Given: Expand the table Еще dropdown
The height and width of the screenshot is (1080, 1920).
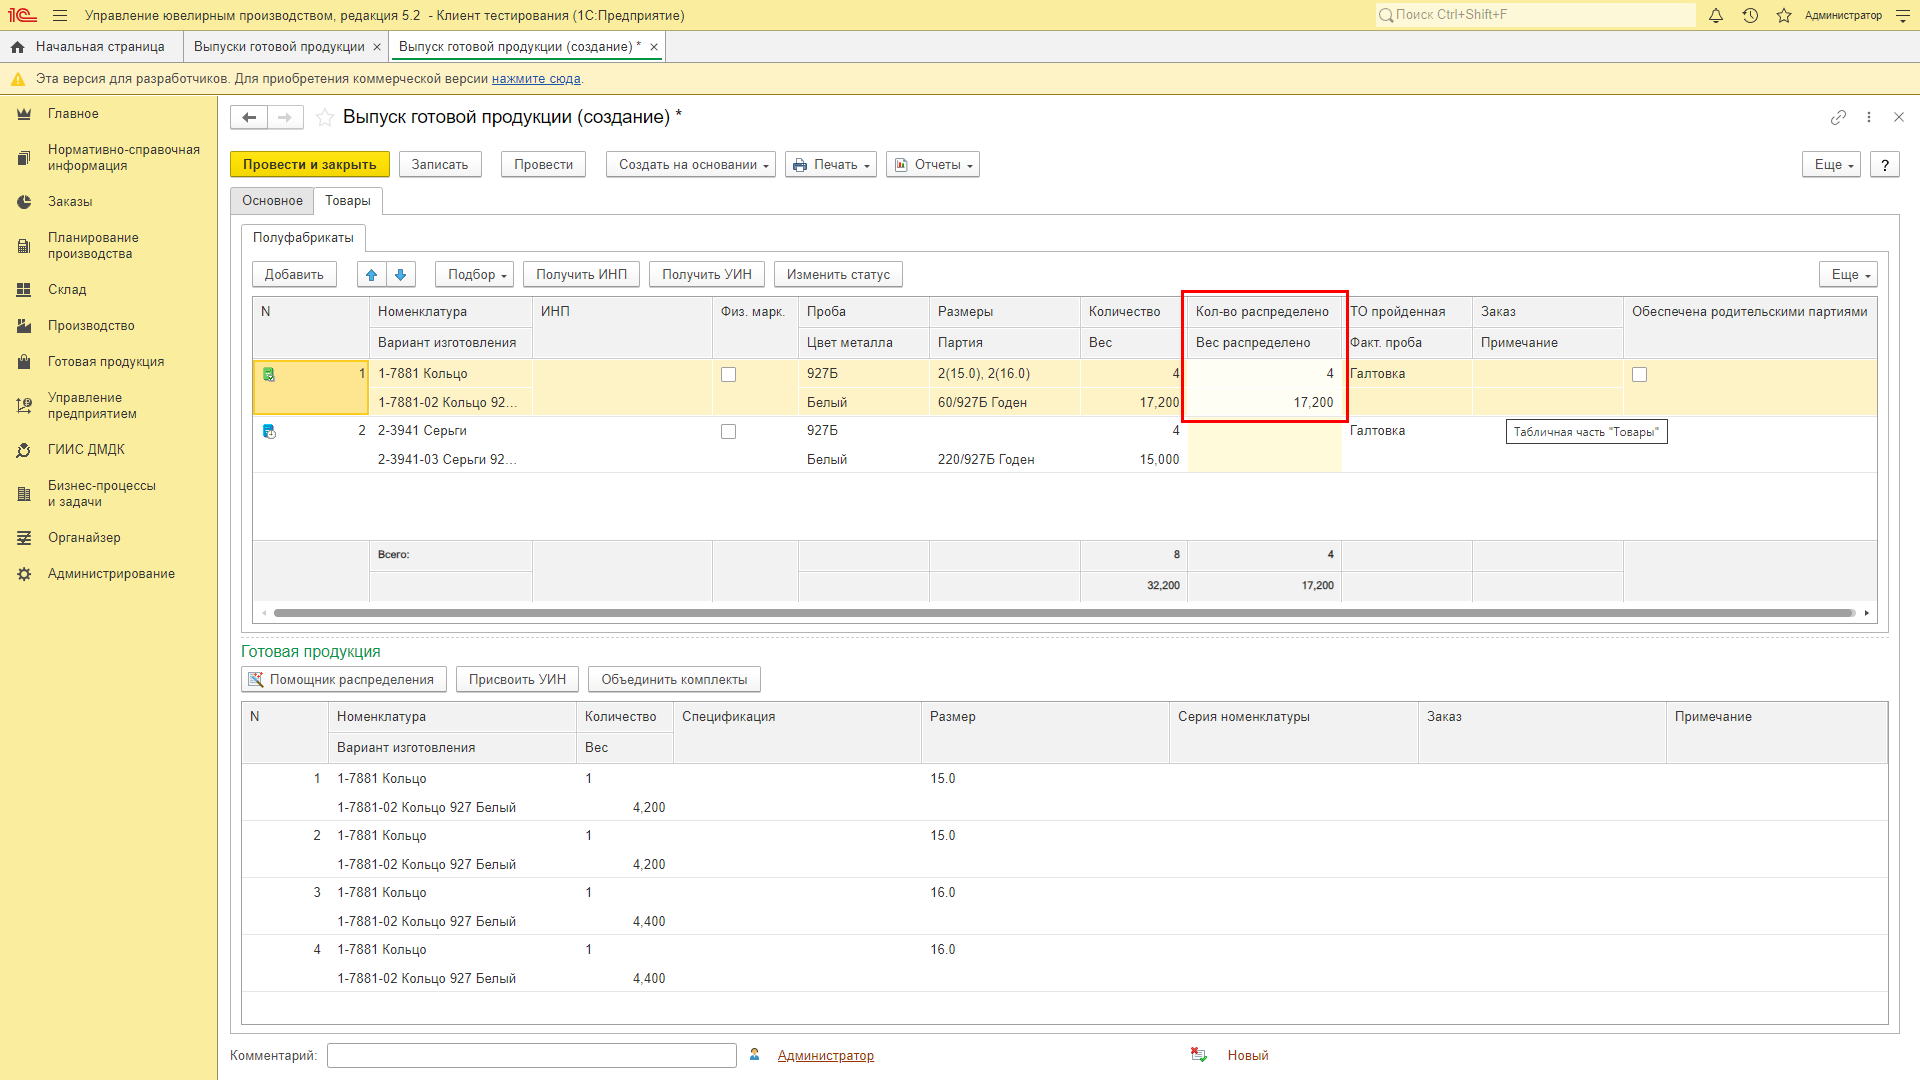Looking at the screenshot, I should coord(1848,275).
